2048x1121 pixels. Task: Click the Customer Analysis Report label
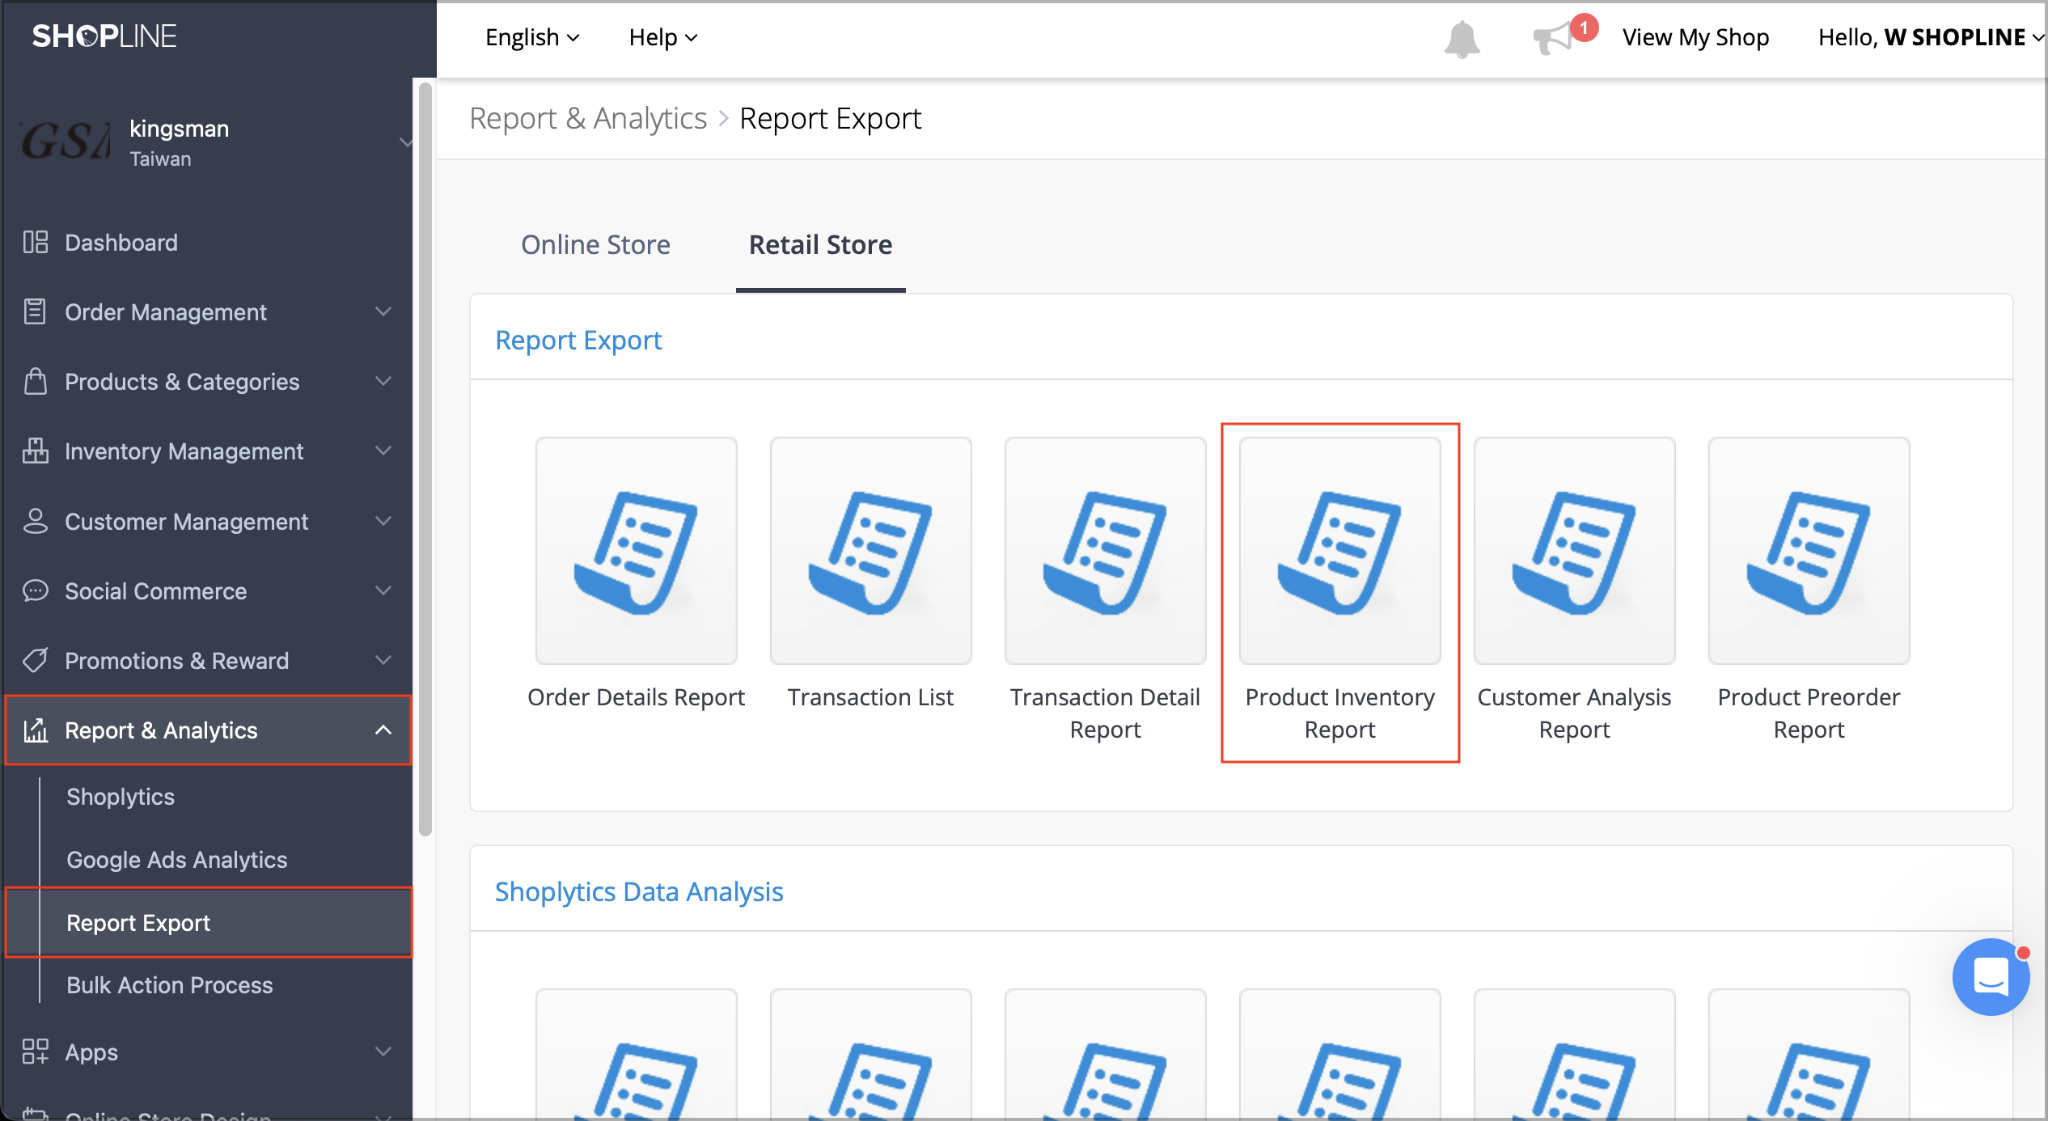tap(1574, 713)
